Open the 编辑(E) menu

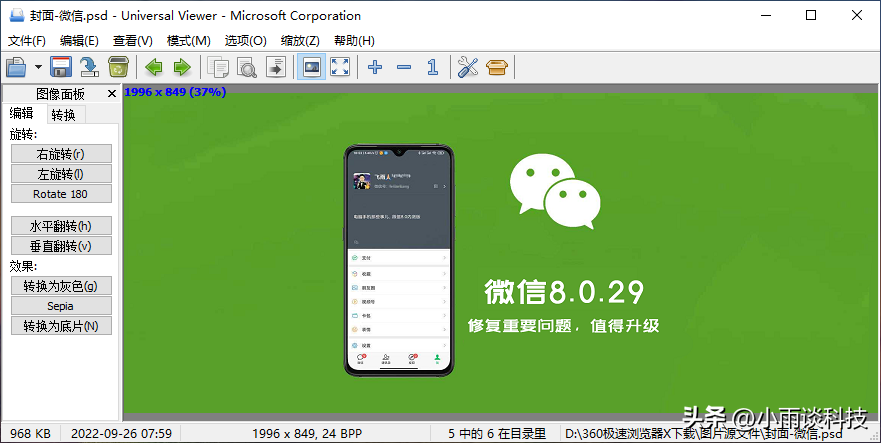[79, 40]
